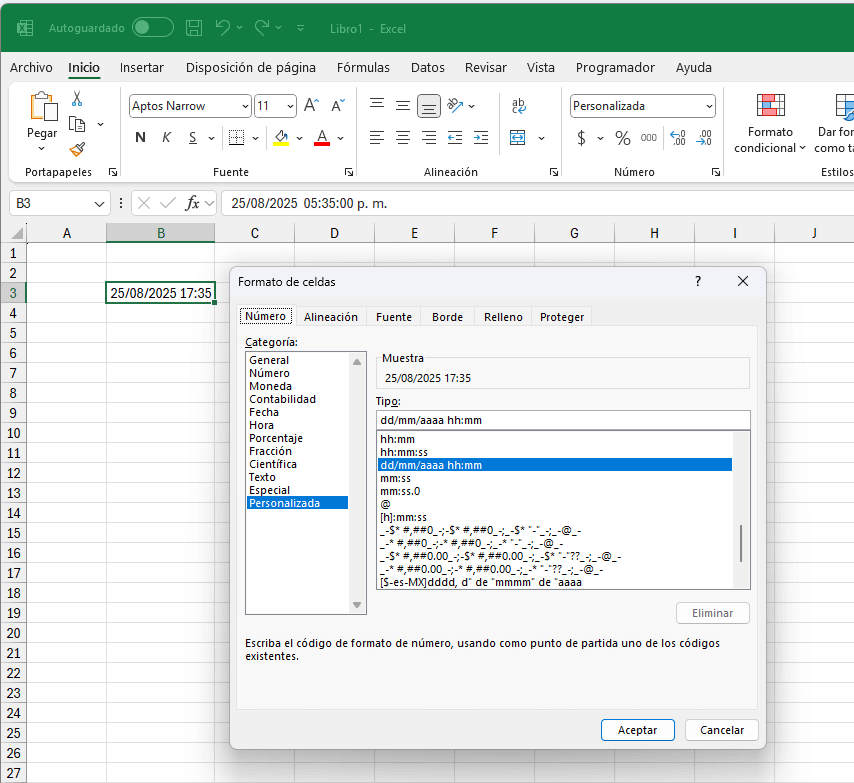Copy selection with the copy icon

click(77, 124)
